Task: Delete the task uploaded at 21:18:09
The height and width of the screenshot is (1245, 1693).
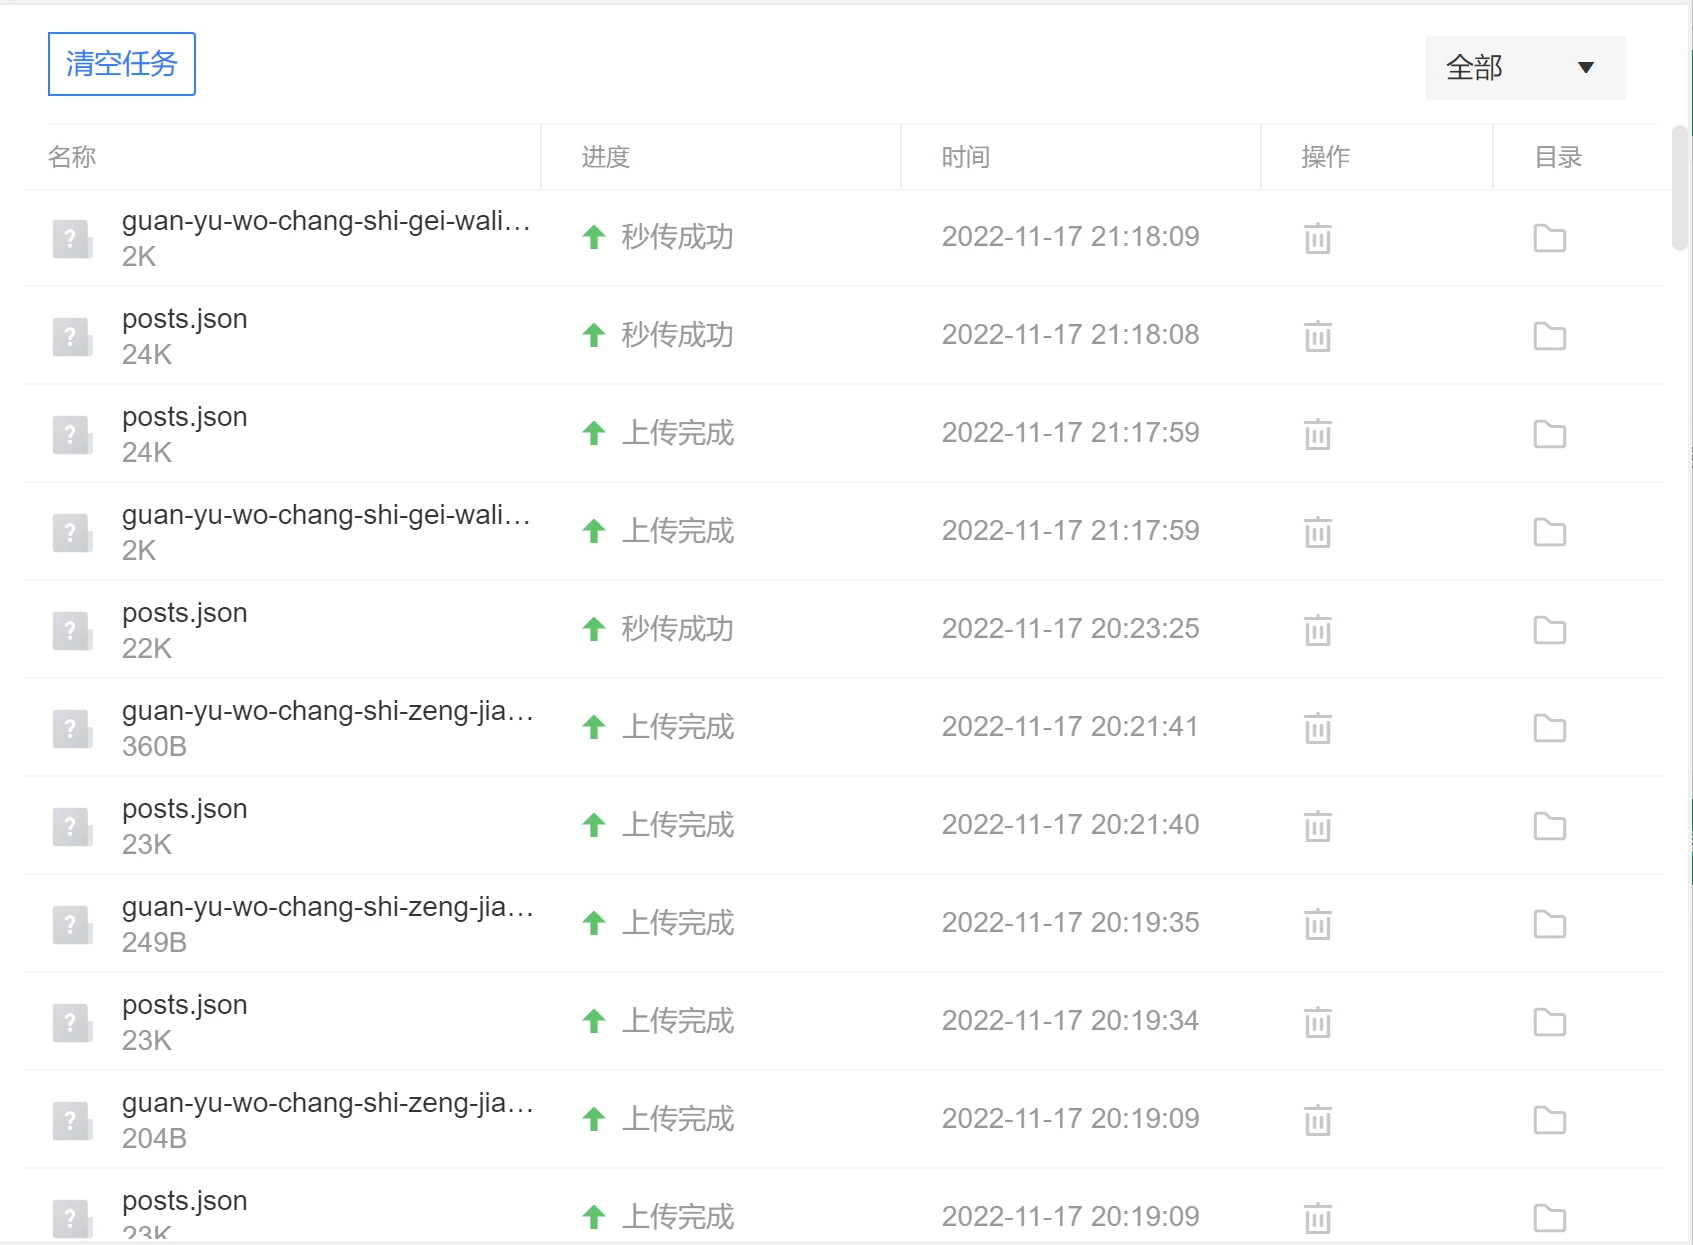Action: (x=1317, y=238)
